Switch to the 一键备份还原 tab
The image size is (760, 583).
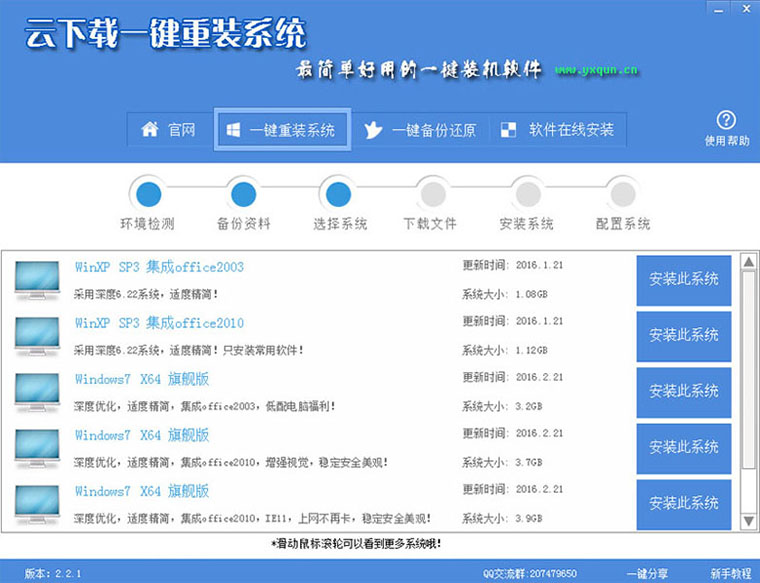coord(420,130)
